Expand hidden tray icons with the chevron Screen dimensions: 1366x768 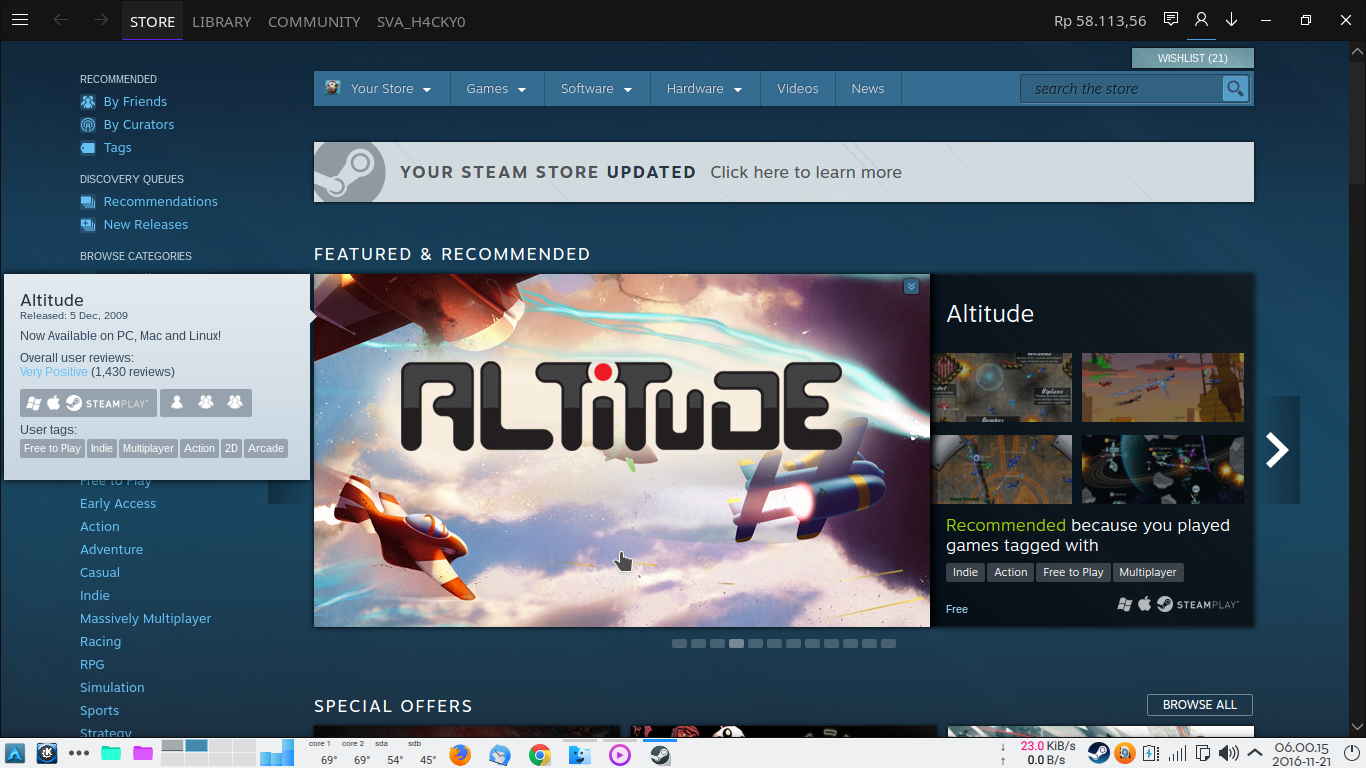(1253, 753)
